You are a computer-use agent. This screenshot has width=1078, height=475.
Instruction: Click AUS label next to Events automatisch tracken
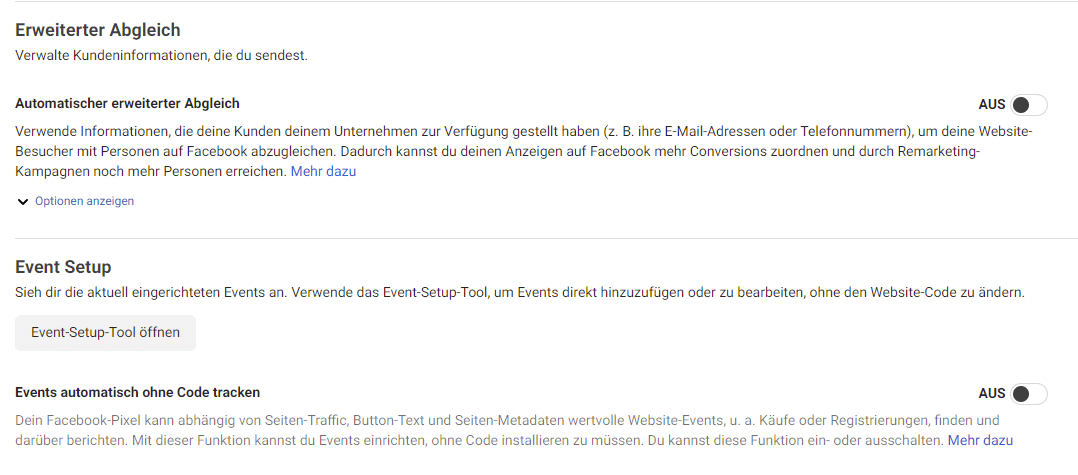991,393
